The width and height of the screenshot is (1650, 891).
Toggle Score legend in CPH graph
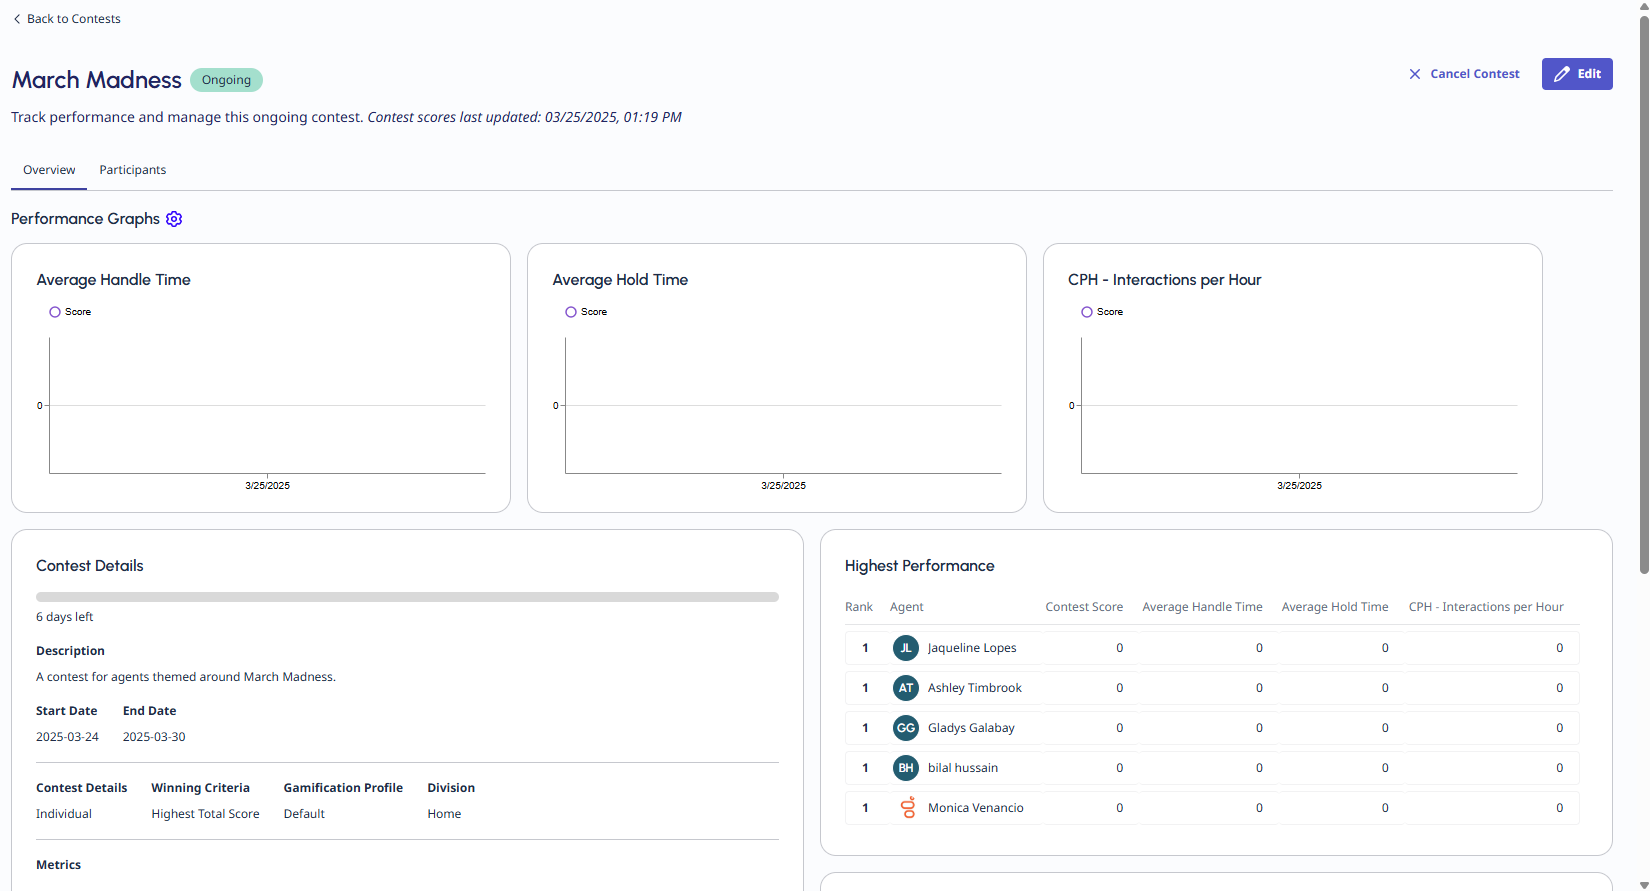tap(1102, 312)
